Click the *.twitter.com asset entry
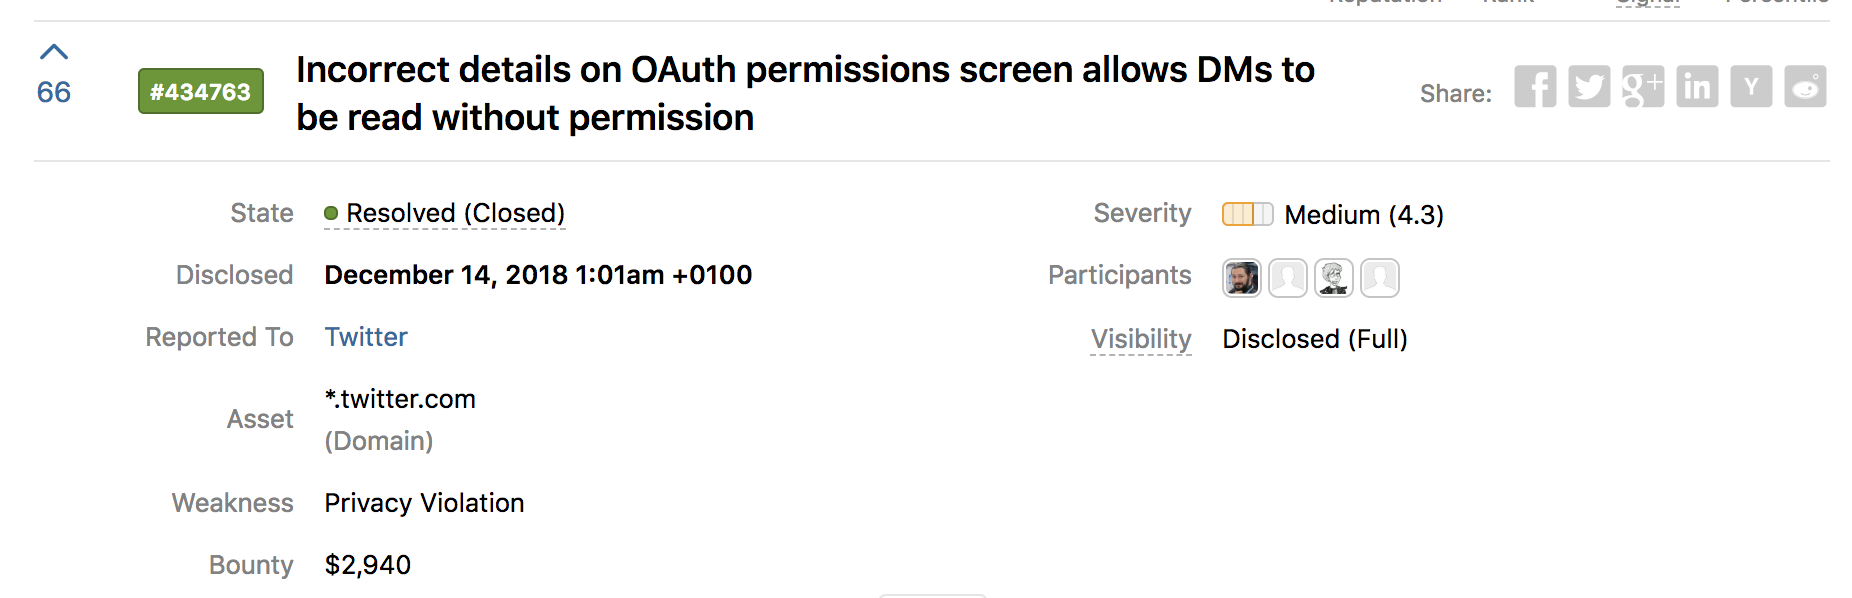Screen dimensions: 1852x598 [x=400, y=399]
